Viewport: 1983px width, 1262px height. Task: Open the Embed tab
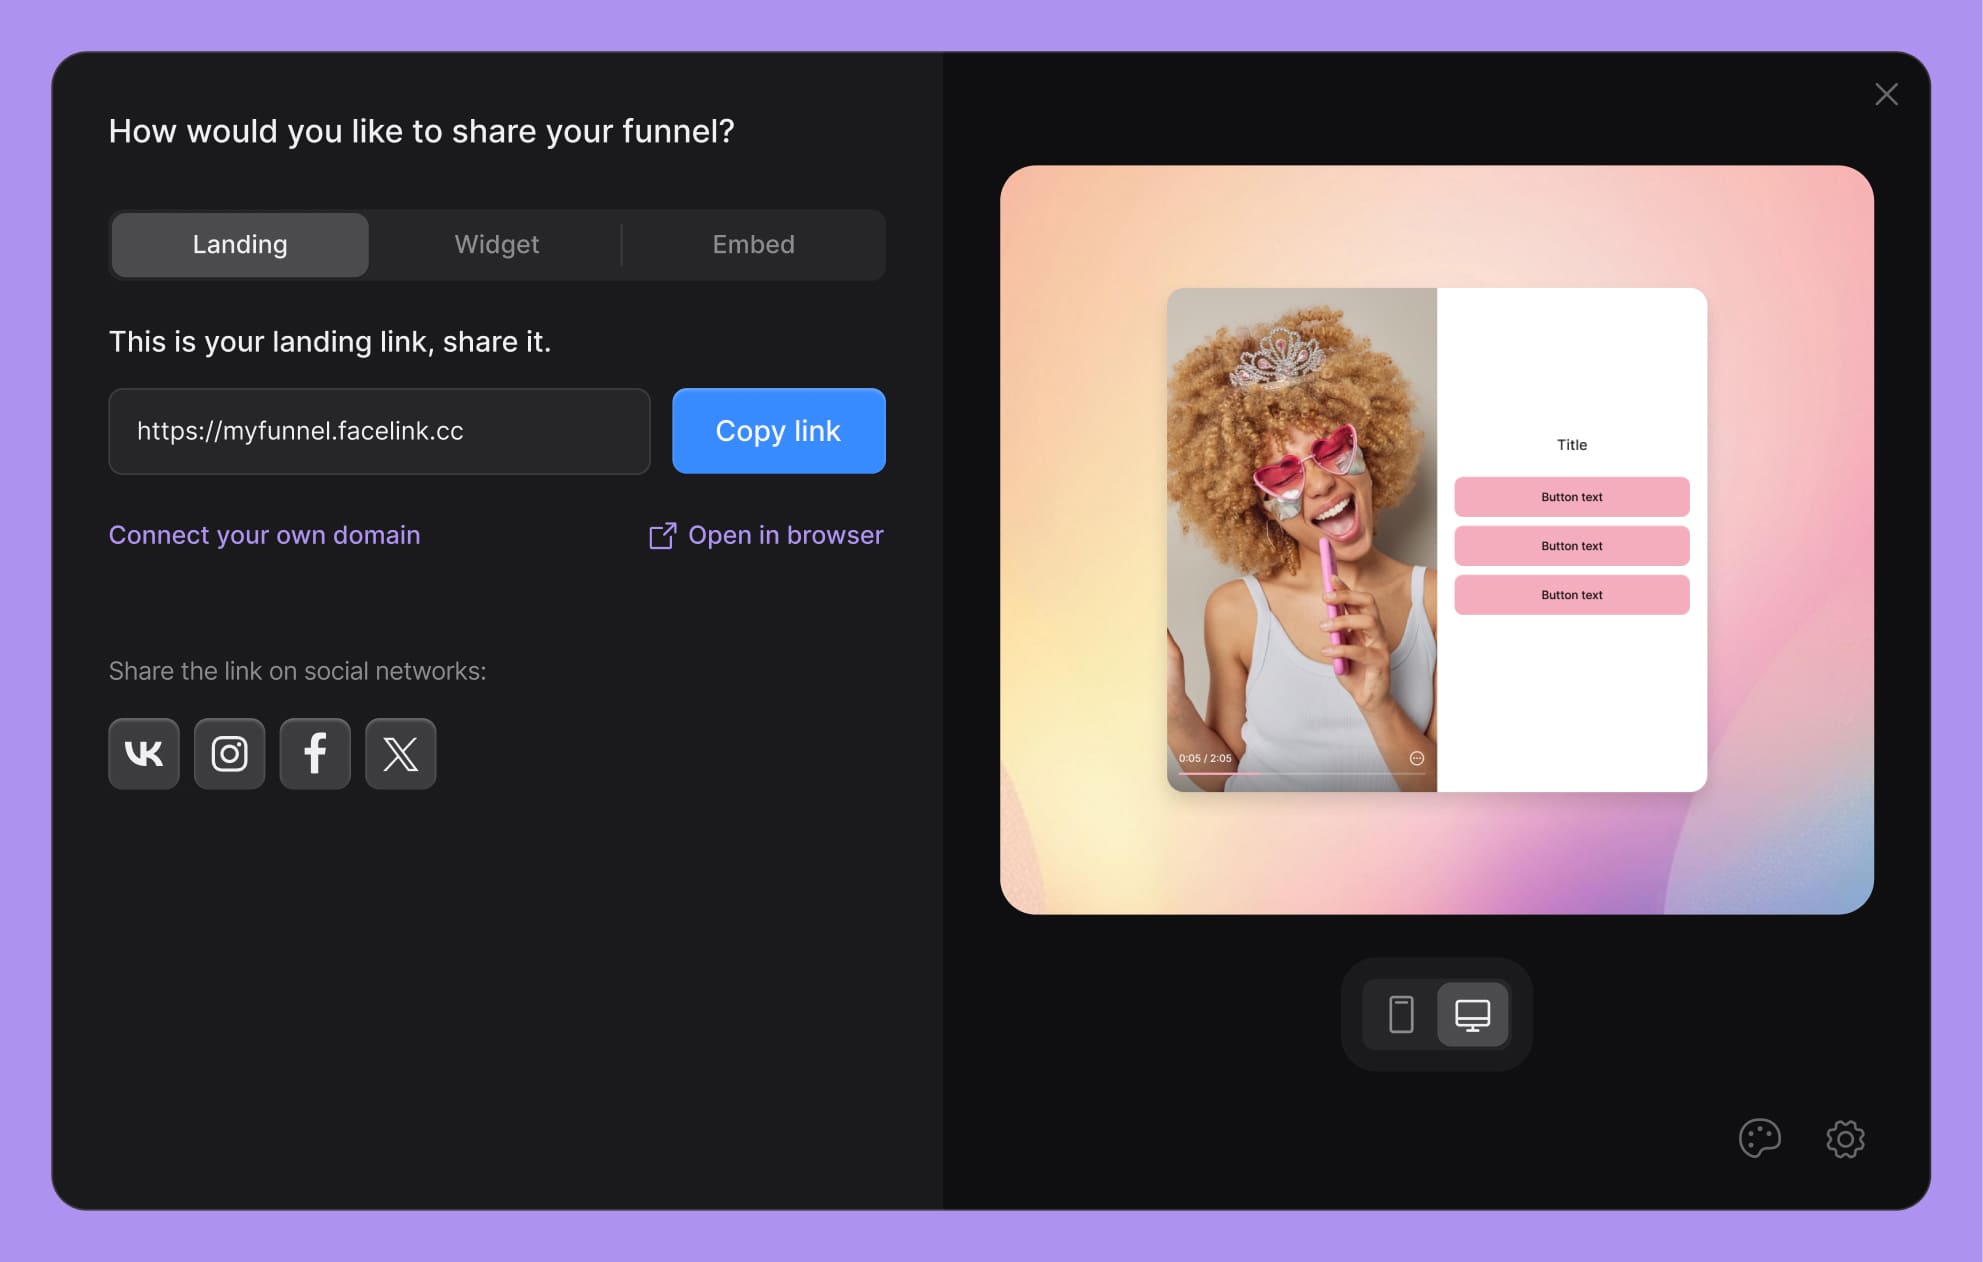pos(753,244)
